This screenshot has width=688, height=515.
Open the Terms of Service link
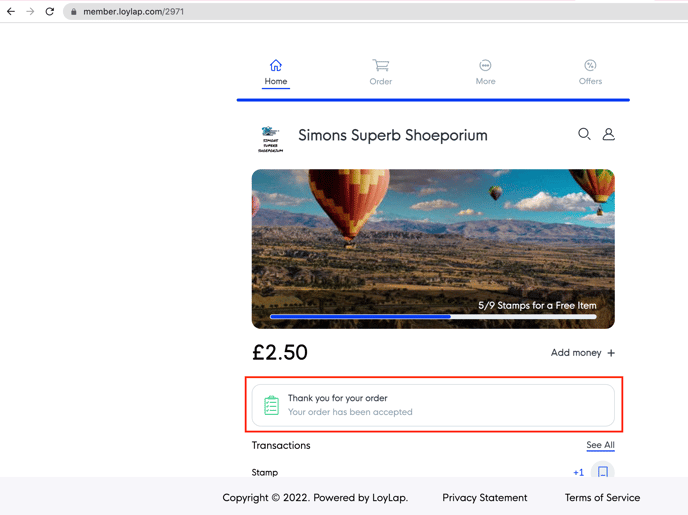(602, 497)
